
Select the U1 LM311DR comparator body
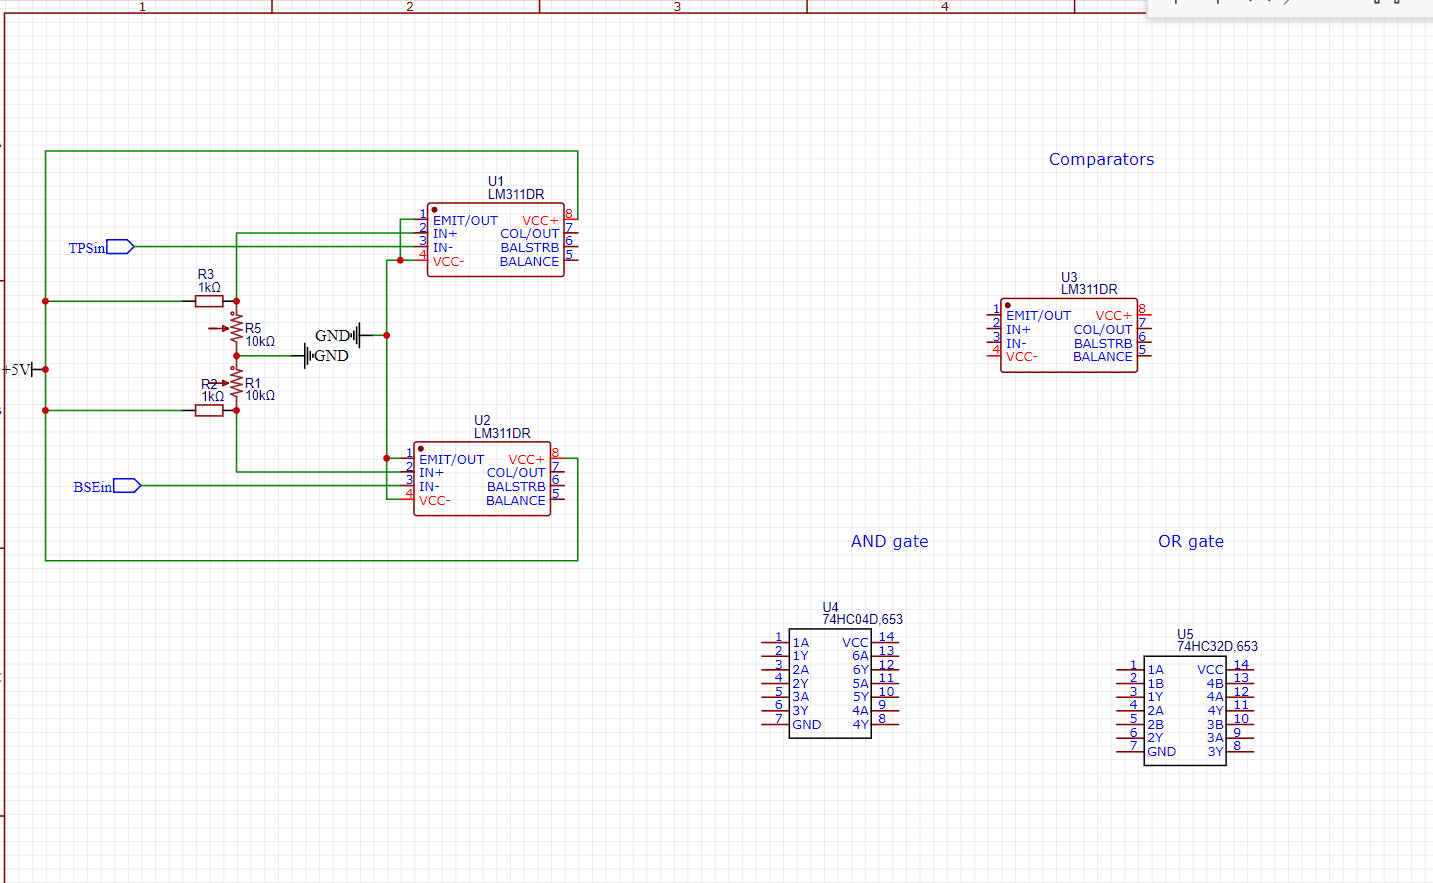coord(495,240)
